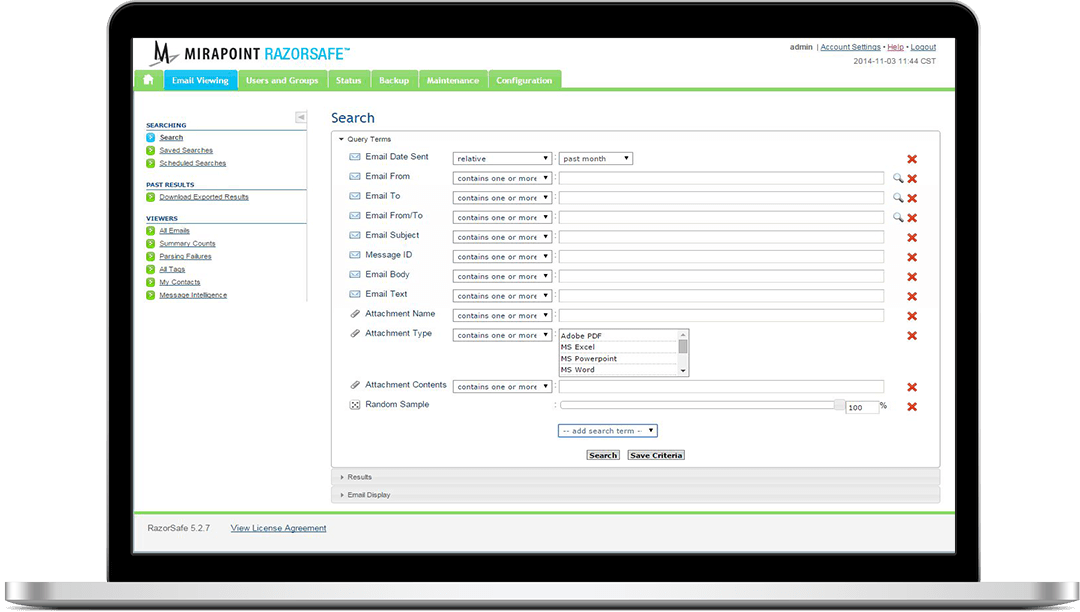Open address lookup for Email From/To

[897, 218]
